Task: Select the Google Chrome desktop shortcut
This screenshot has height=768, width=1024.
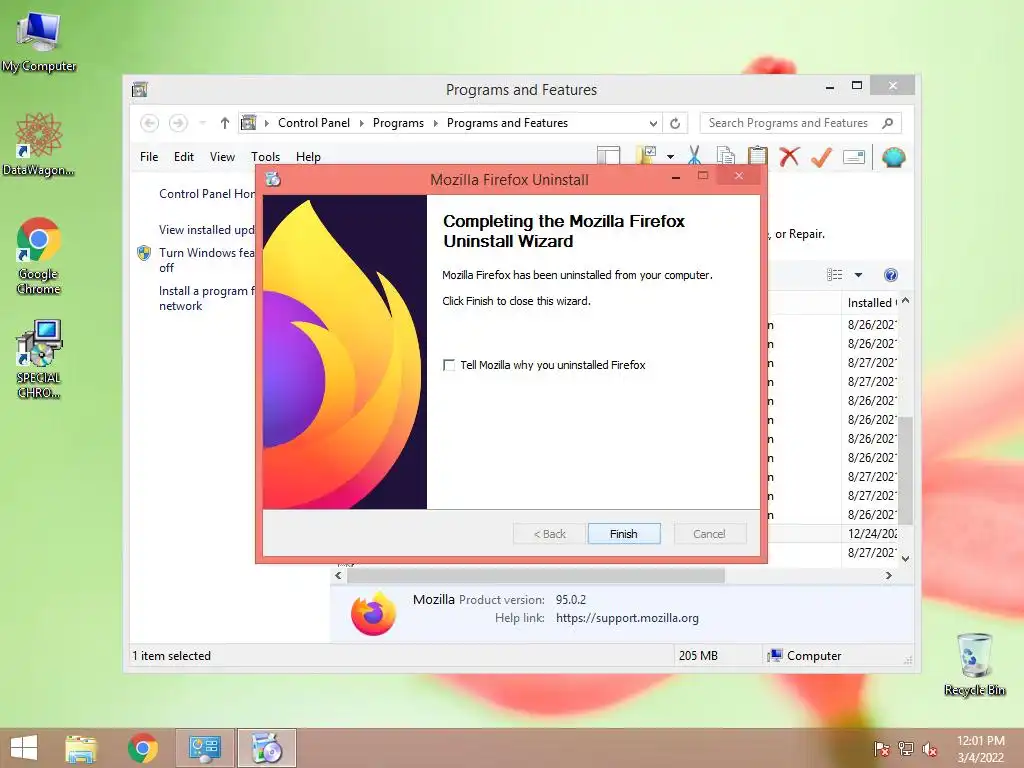Action: coord(39,257)
